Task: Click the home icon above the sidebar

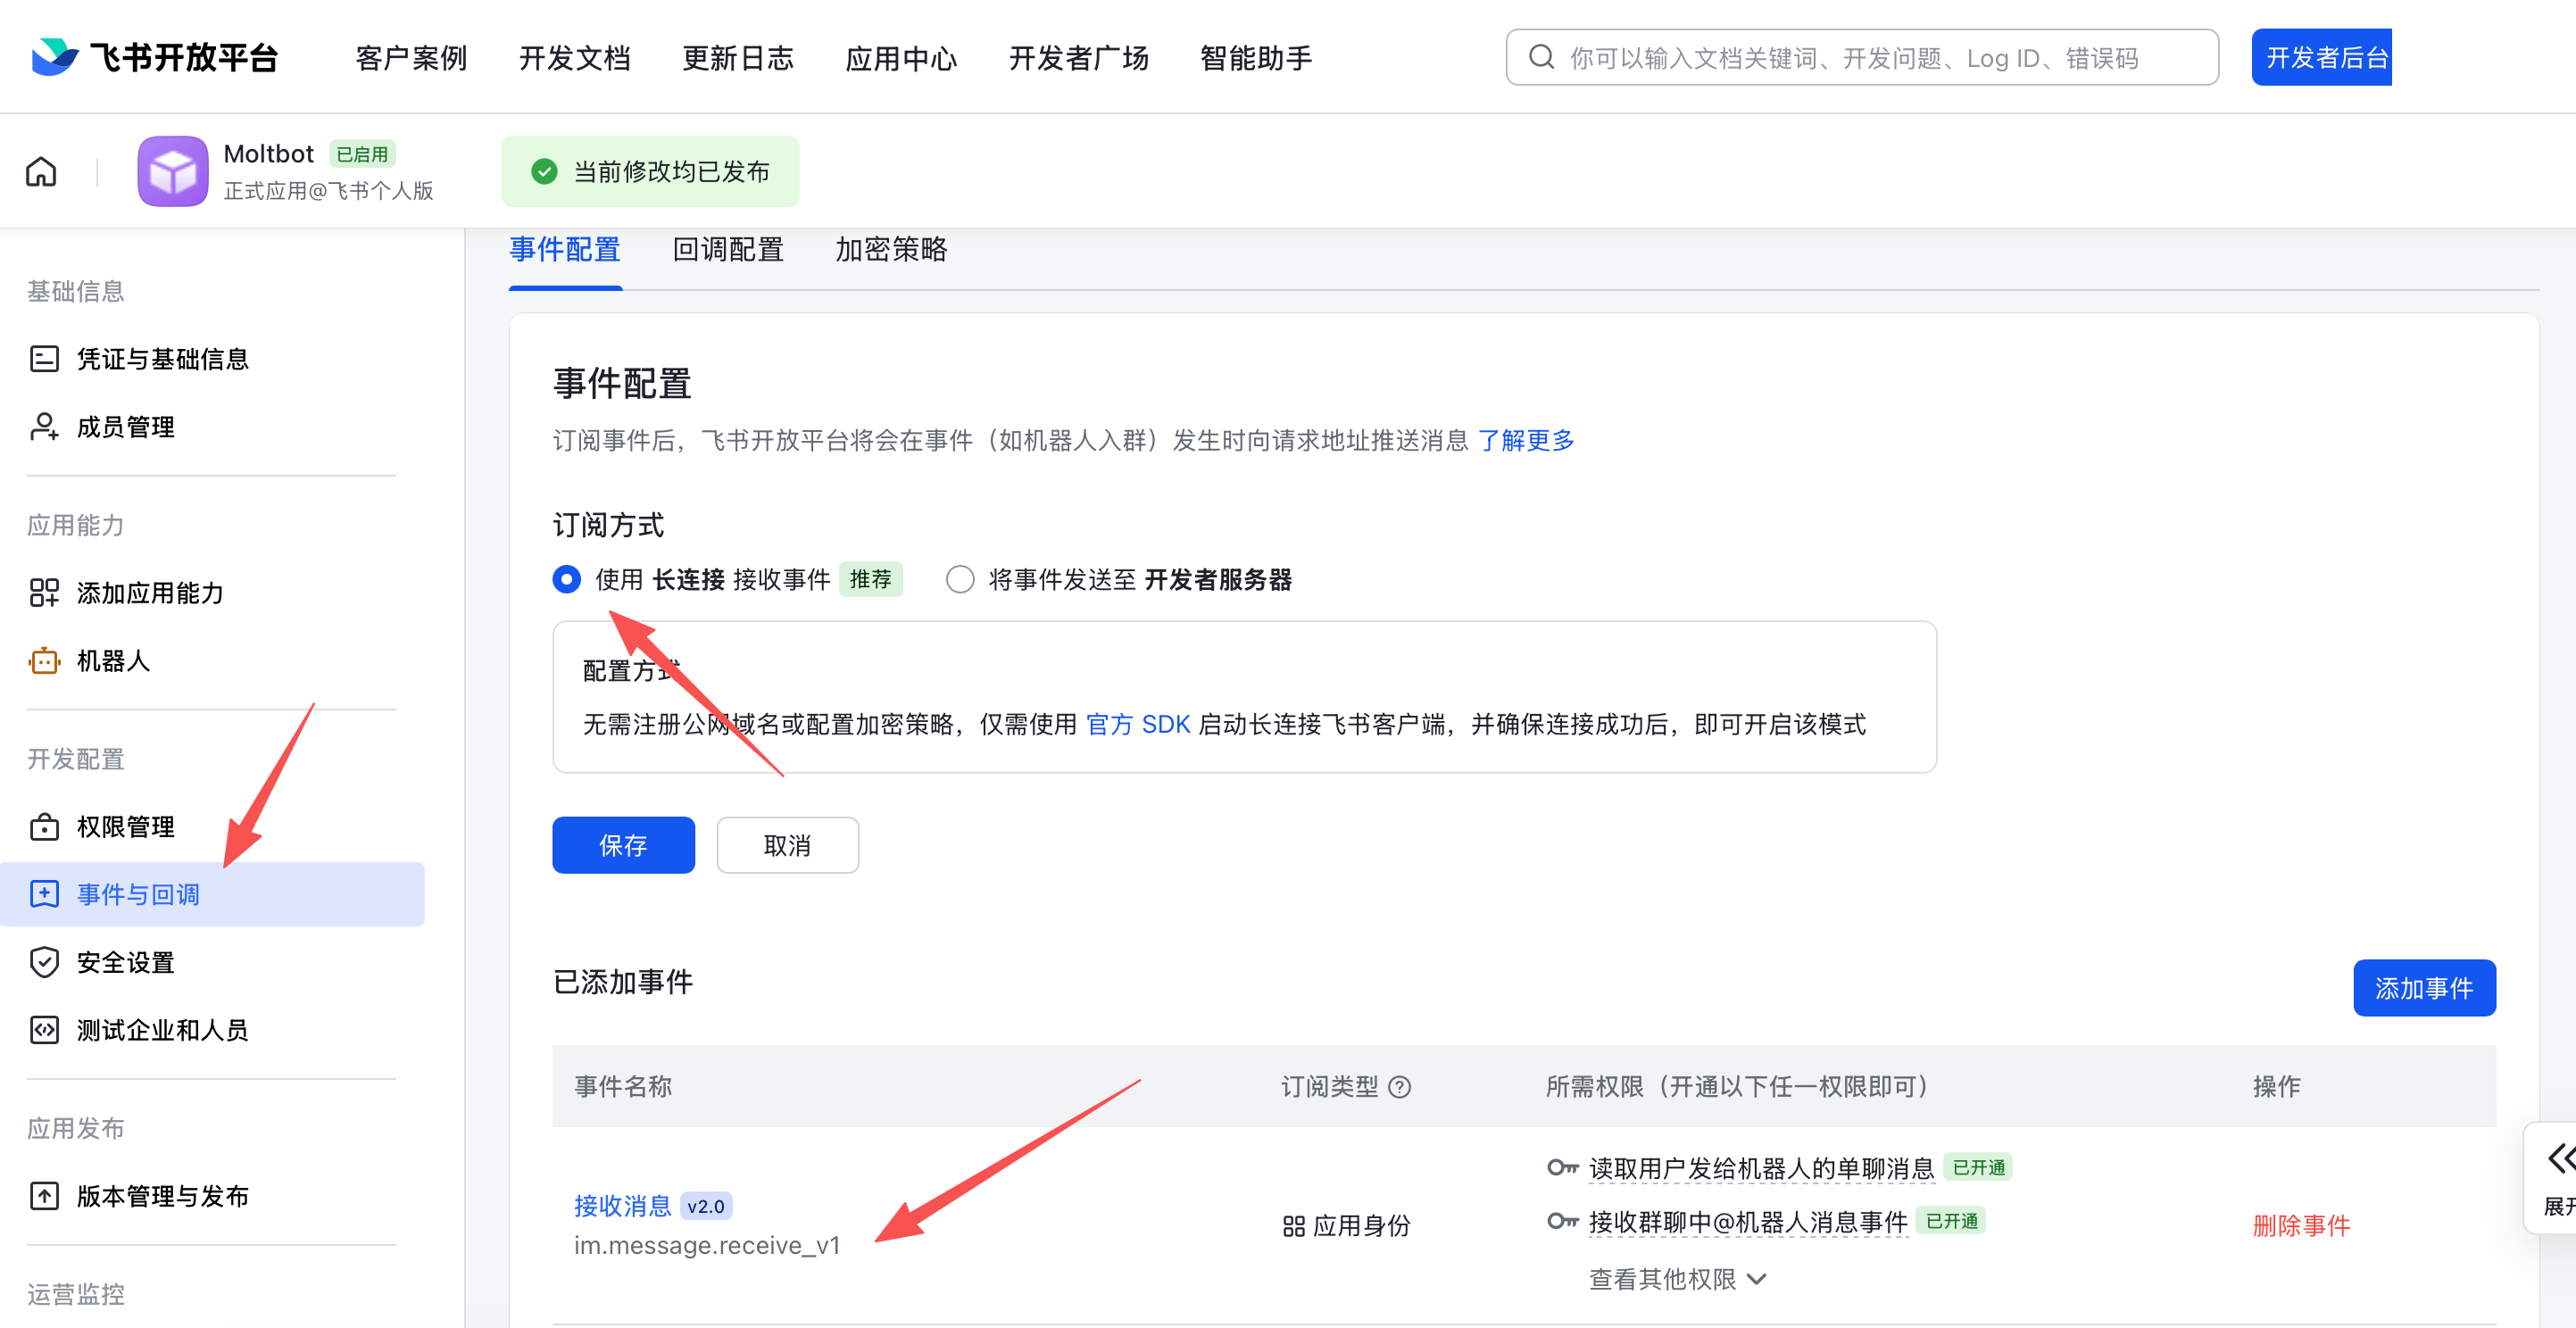Action: [41, 171]
